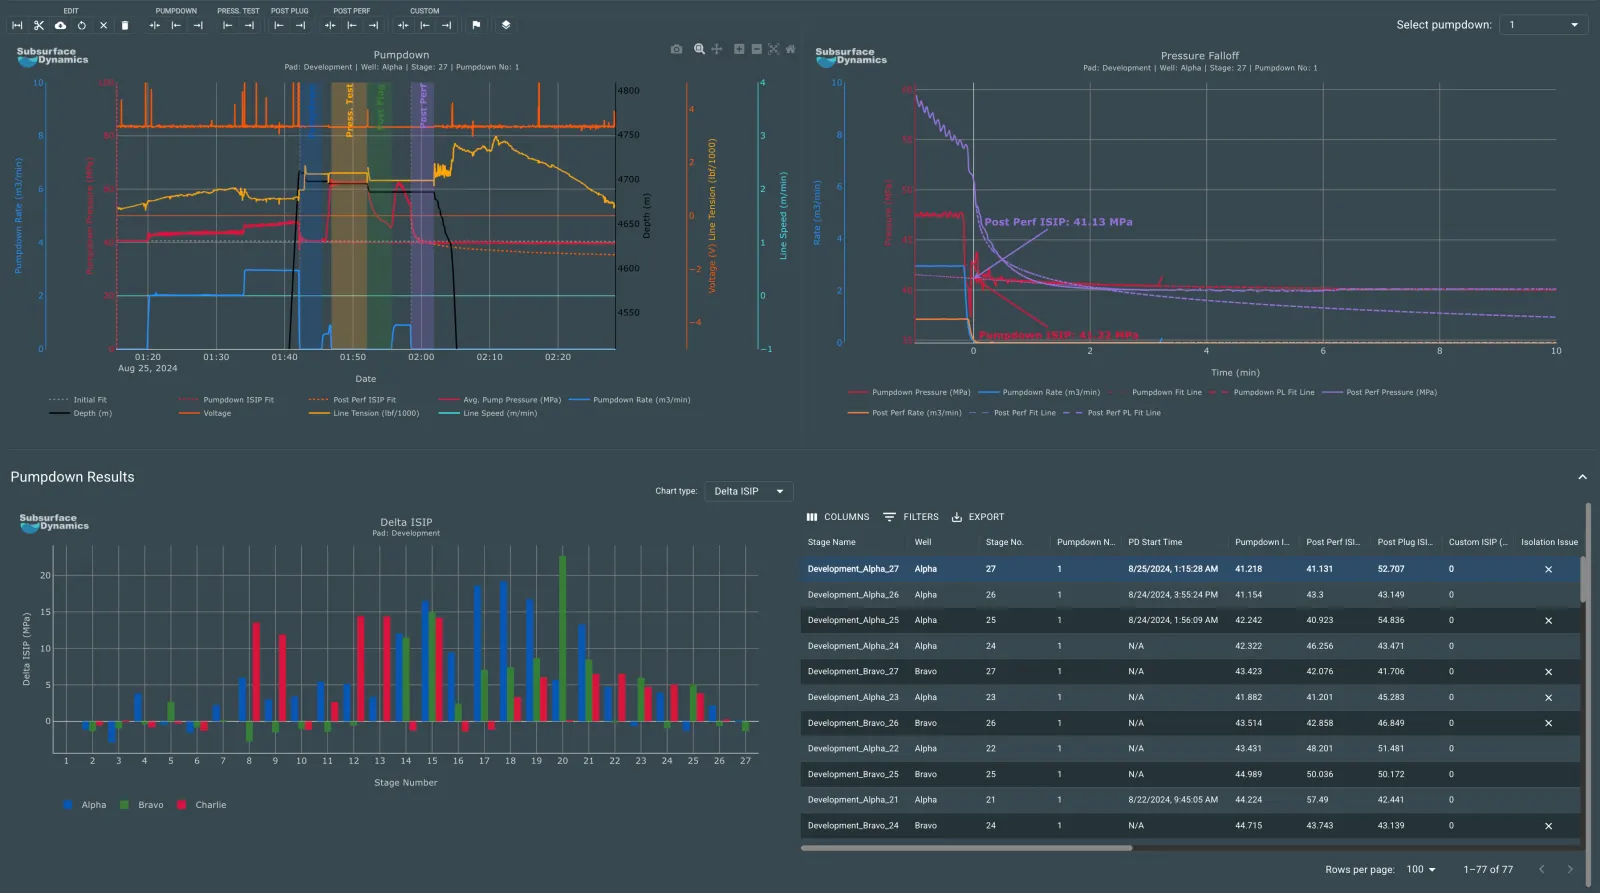Click the layers icon in toolbar

point(506,25)
